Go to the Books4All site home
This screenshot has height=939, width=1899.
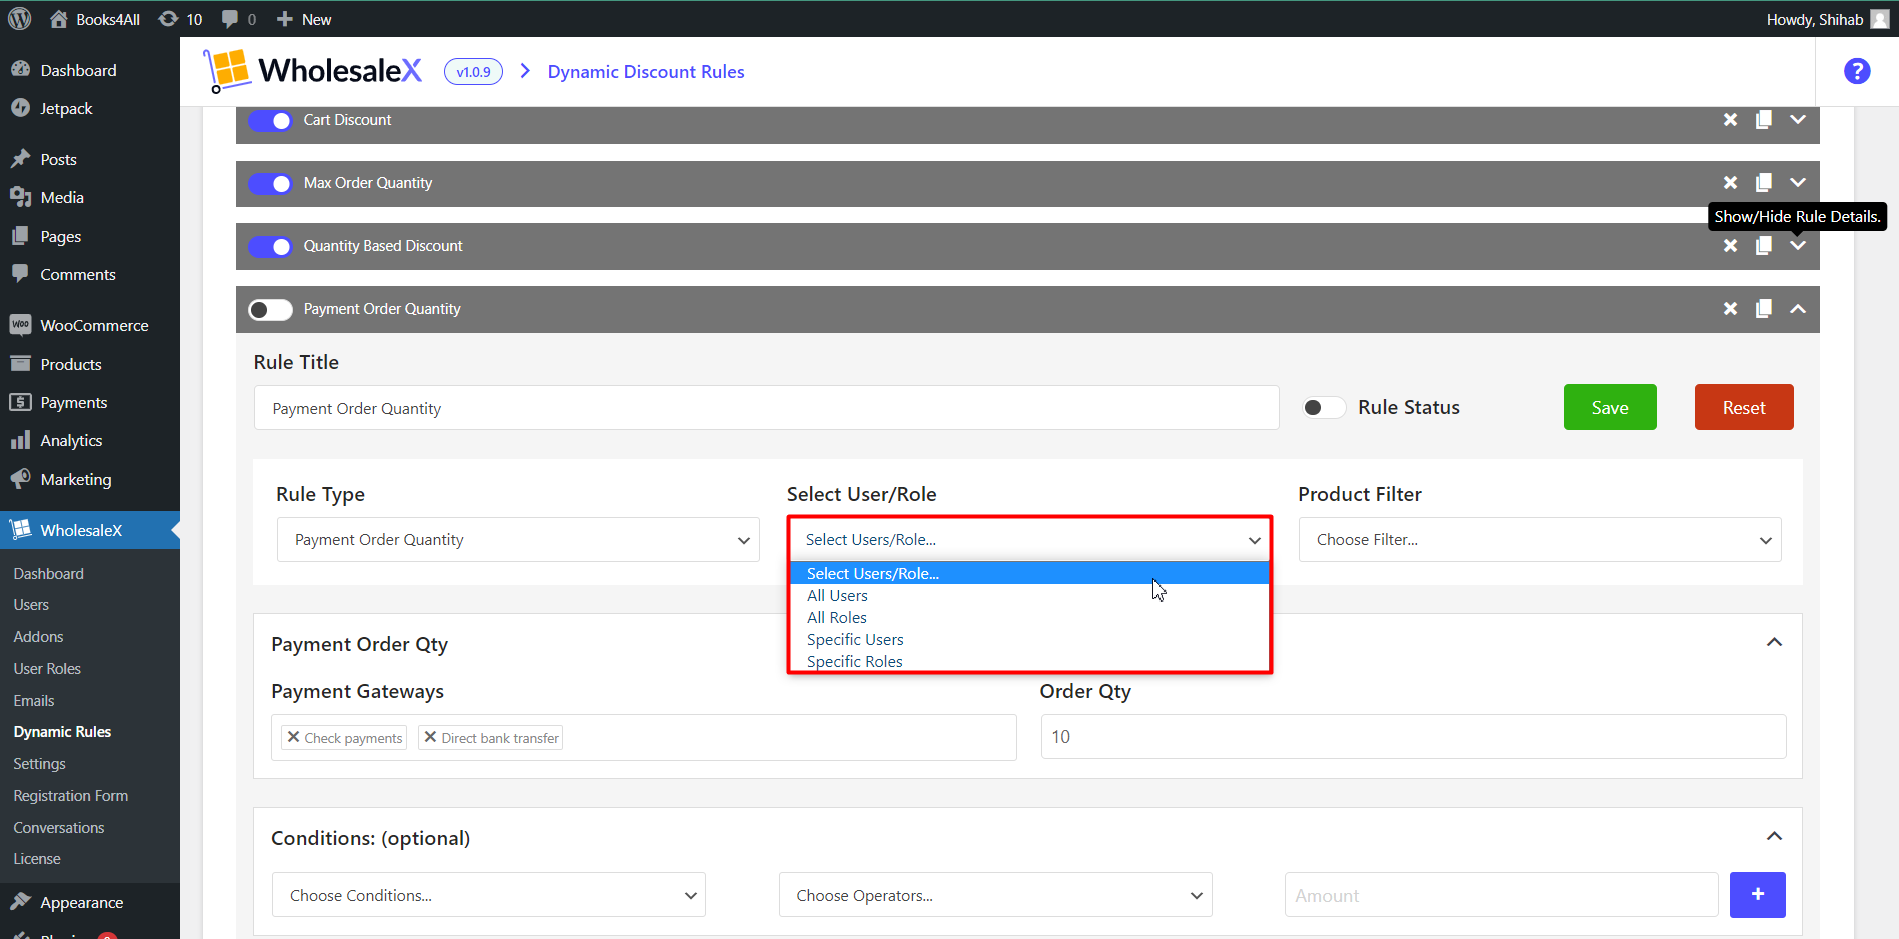pos(95,19)
